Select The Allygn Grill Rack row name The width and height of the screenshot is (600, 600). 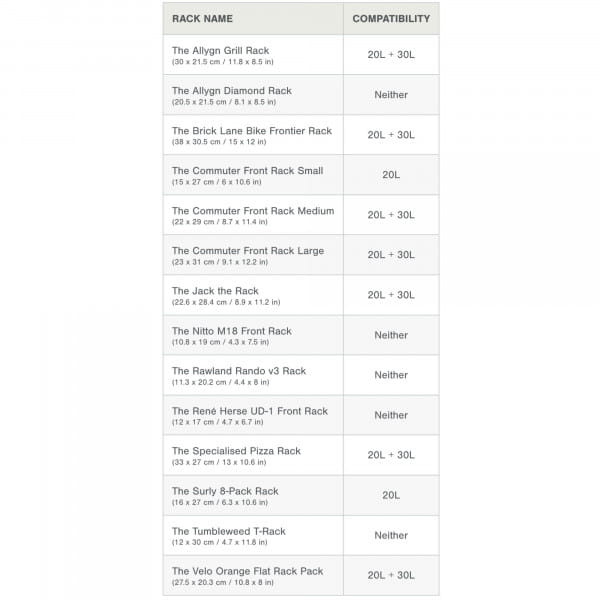click(x=220, y=51)
